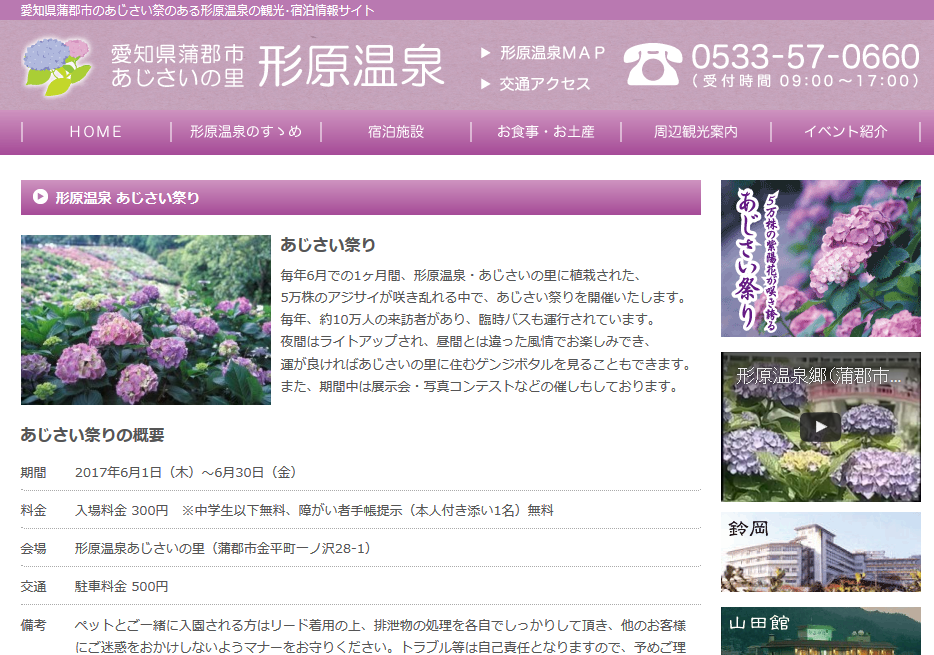Click the 料金 row label
Viewport: 934px width, 655px height.
[33, 510]
